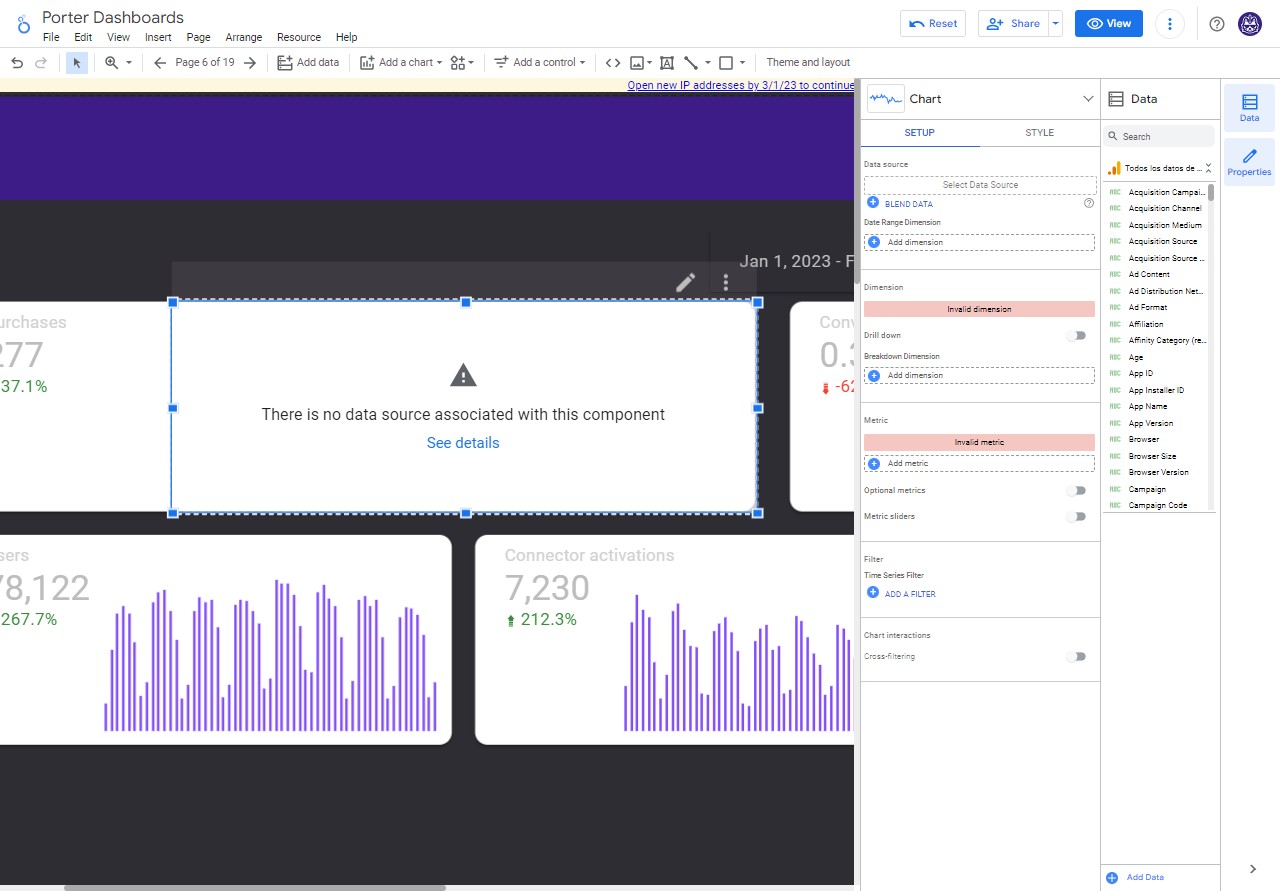This screenshot has width=1280, height=891.
Task: Add a Date Range Dimension
Action: pyautogui.click(x=980, y=242)
